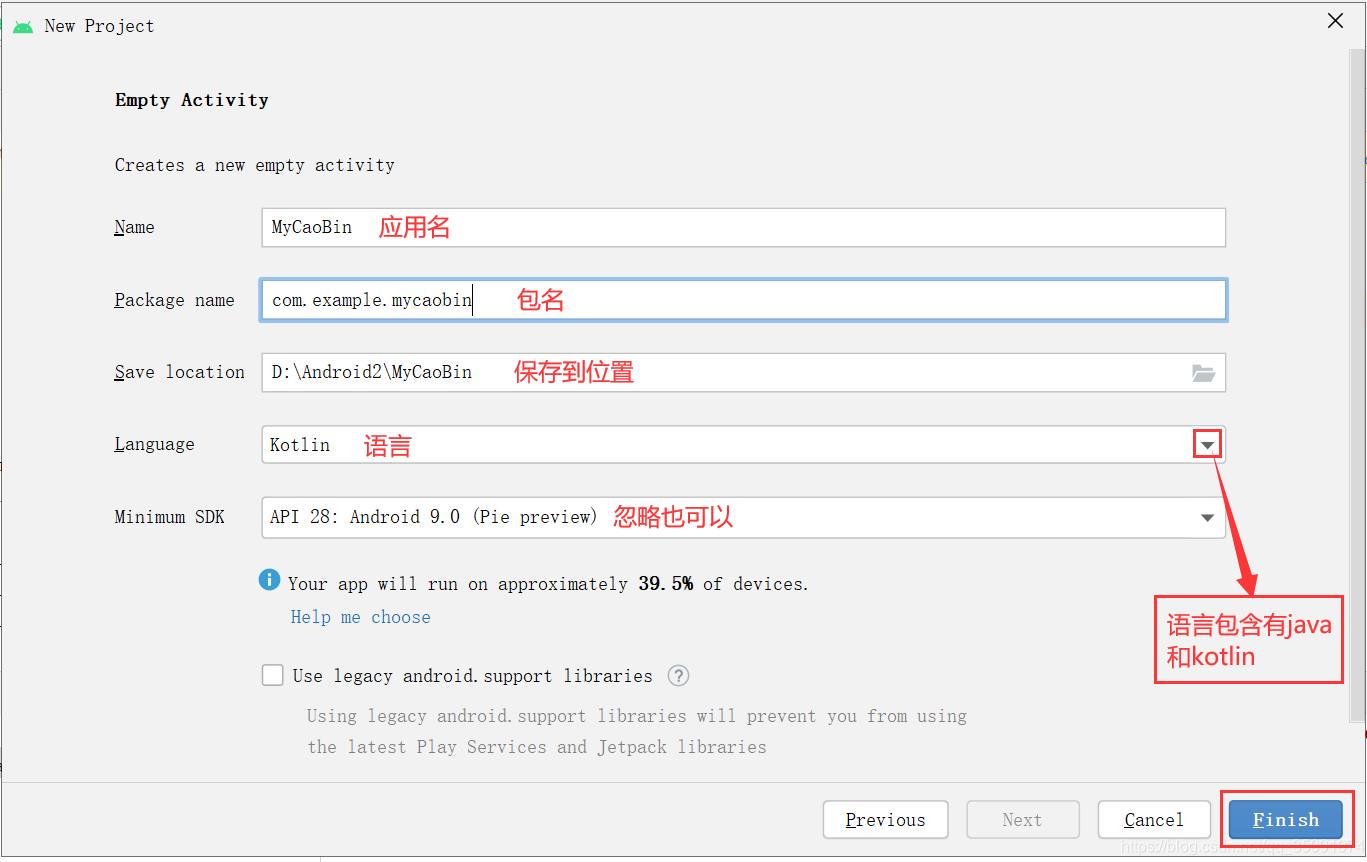Click the Android logo in the title bar
The image size is (1367, 862).
[23, 26]
